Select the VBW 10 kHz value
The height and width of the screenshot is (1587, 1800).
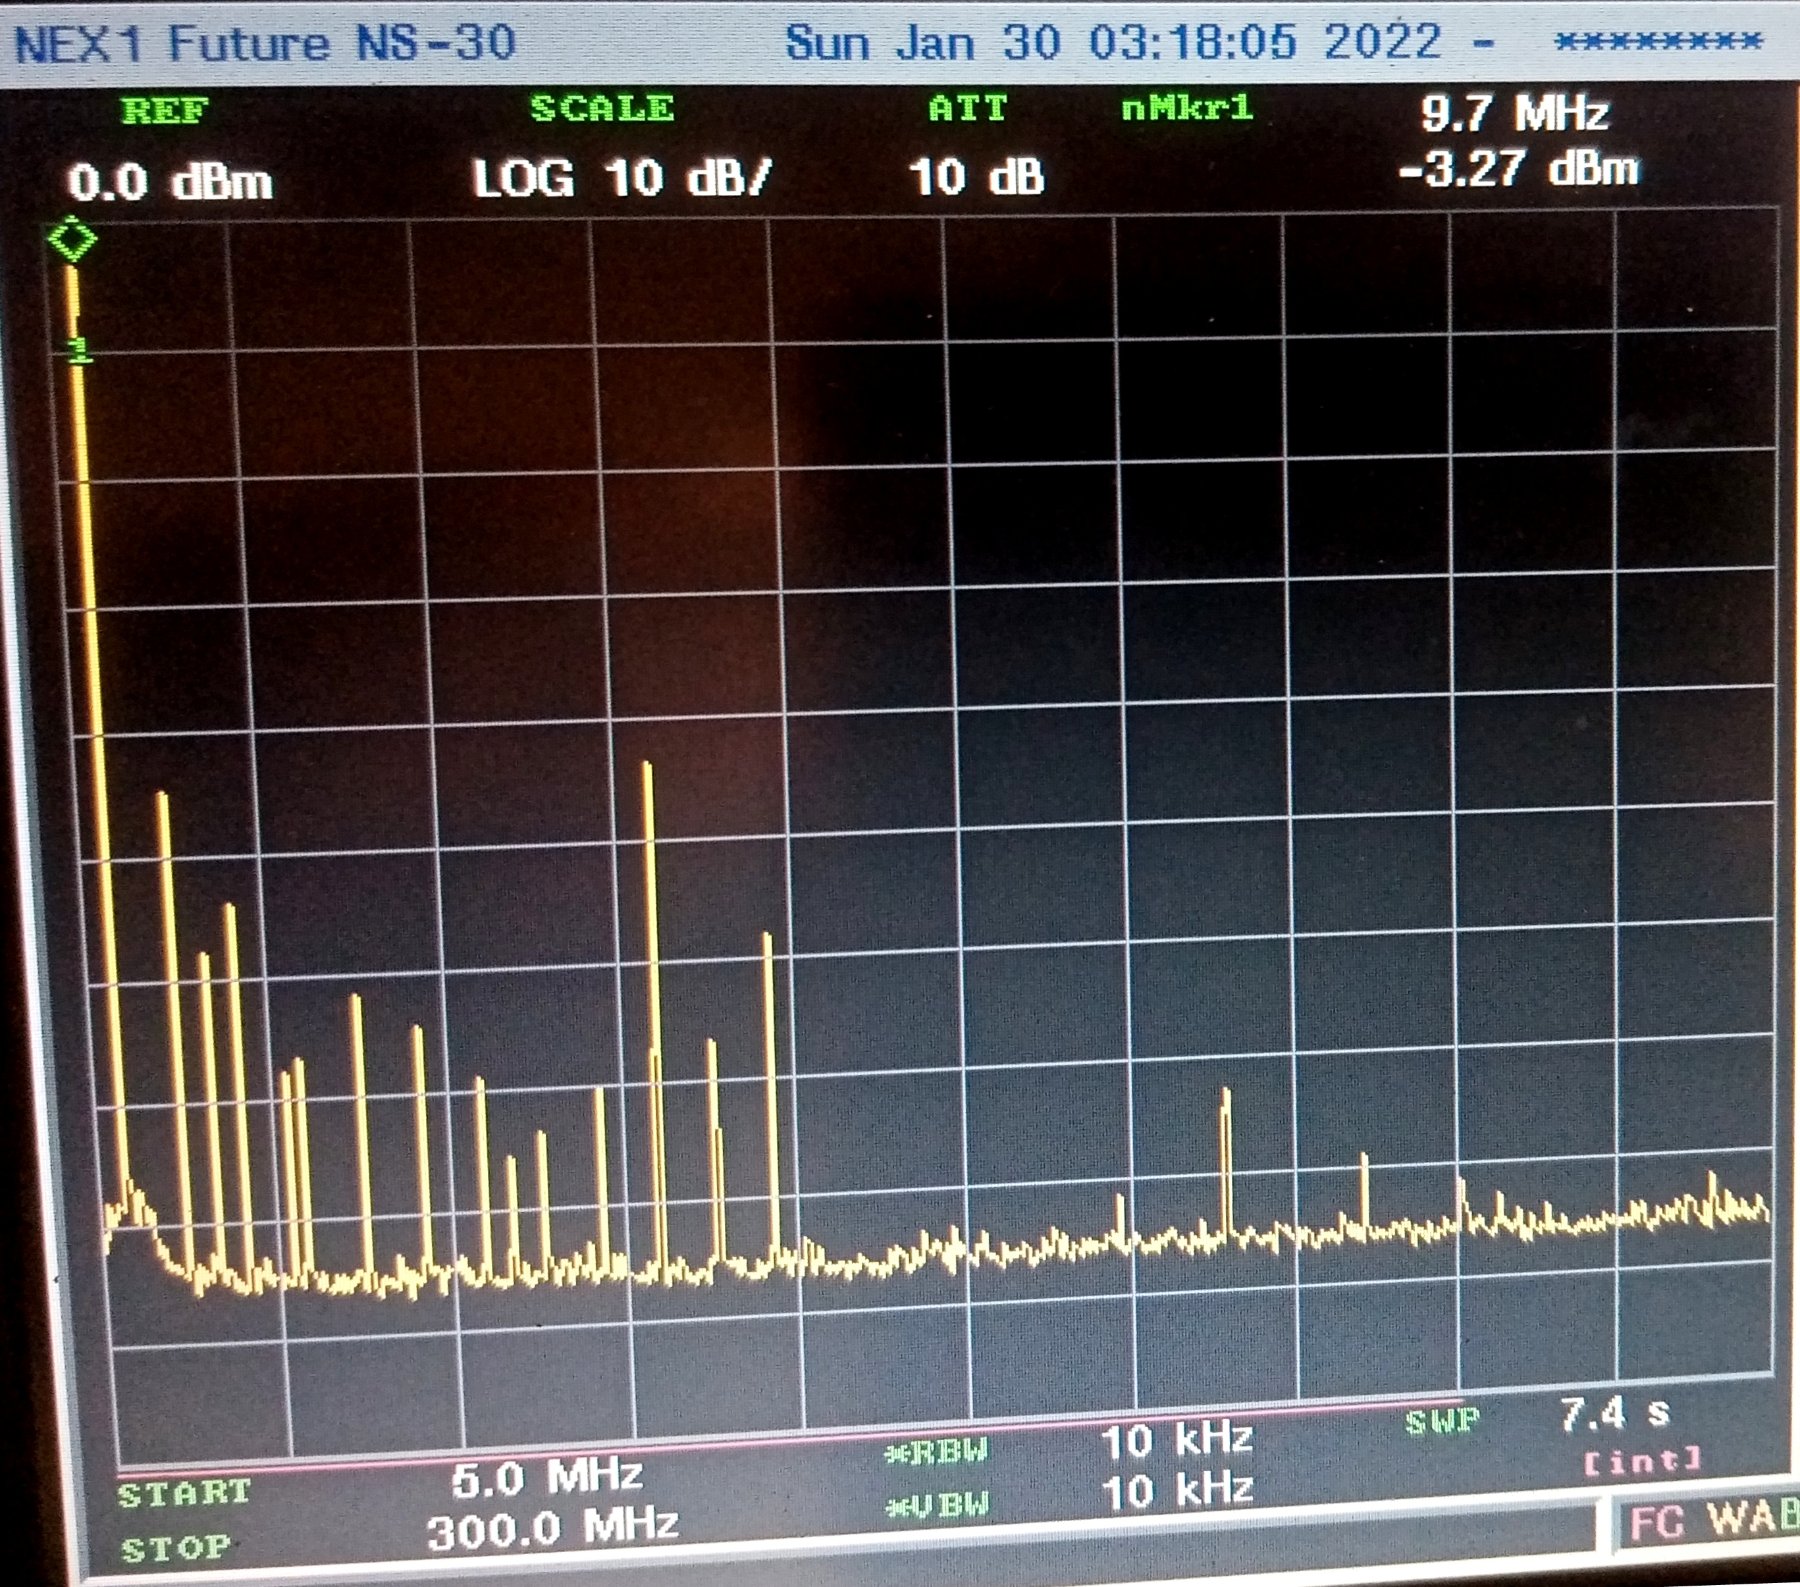(x=1177, y=1491)
